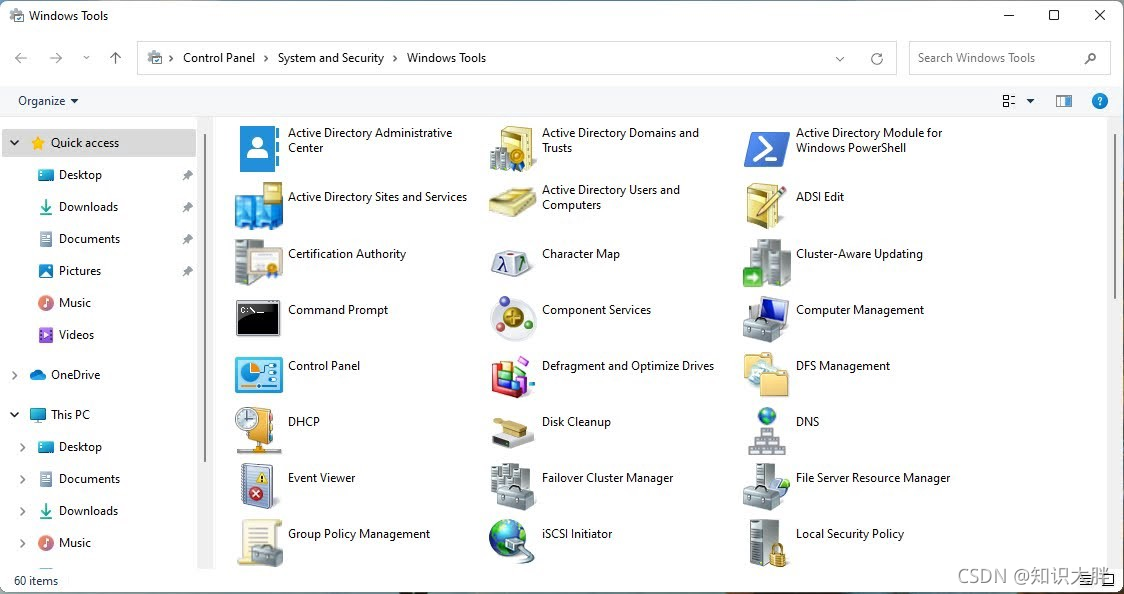
Task: Click the navigation pane scrollbar
Action: click(x=205, y=297)
